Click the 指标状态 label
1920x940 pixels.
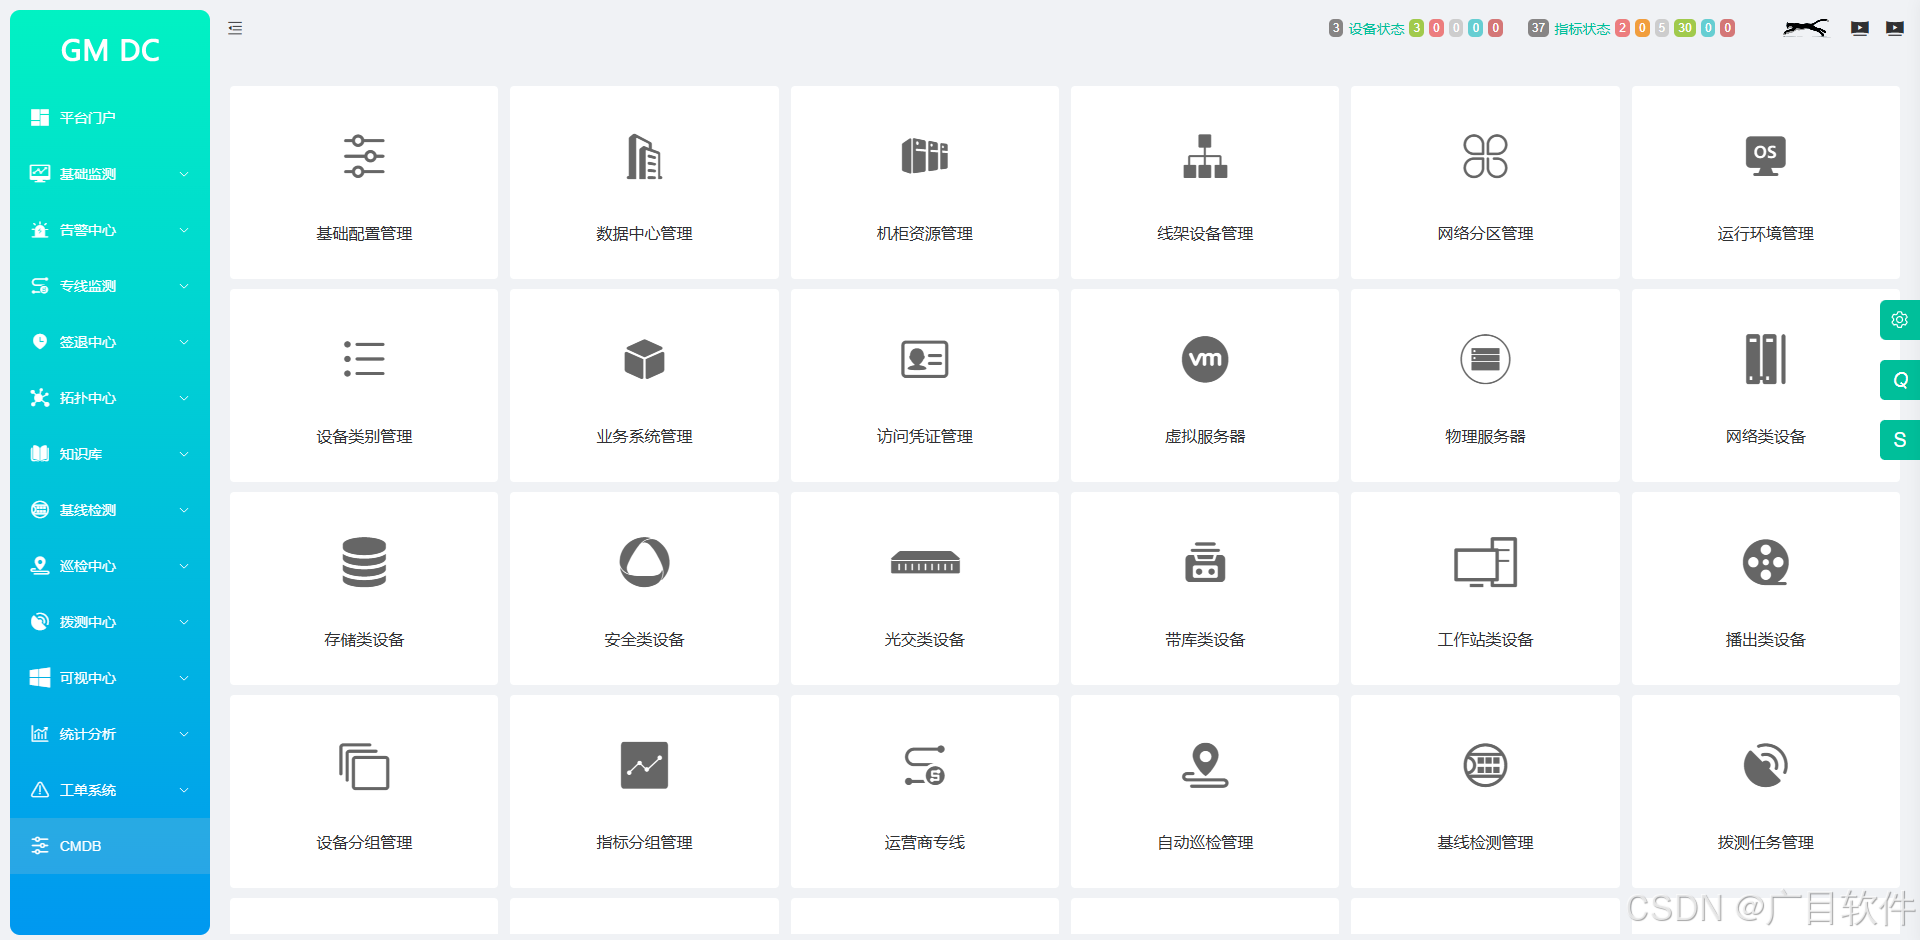1582,29
